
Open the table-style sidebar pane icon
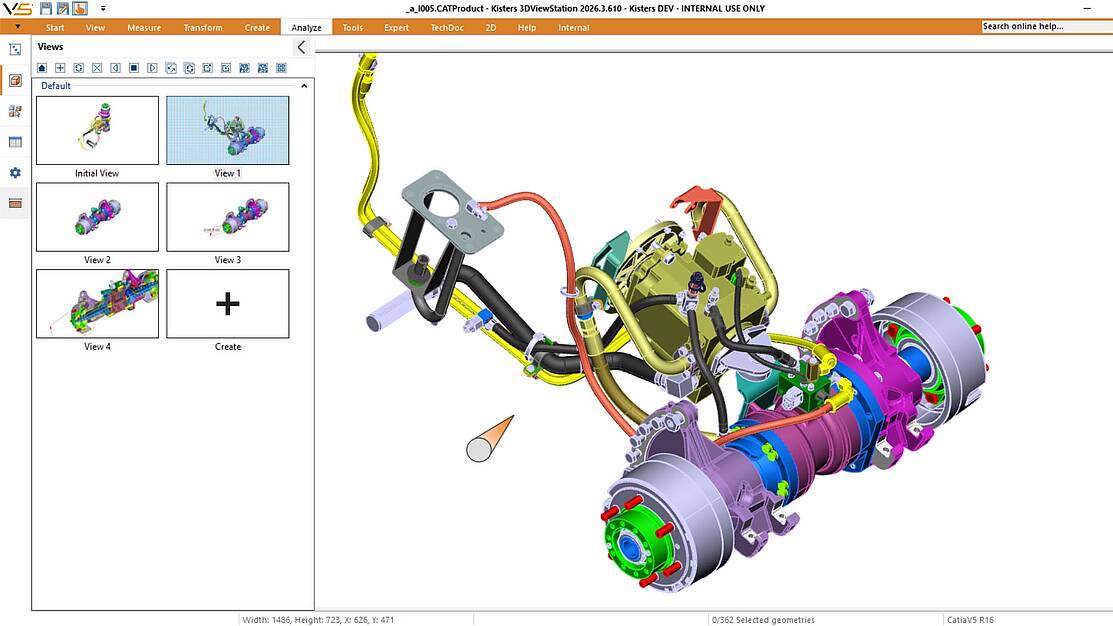point(15,142)
